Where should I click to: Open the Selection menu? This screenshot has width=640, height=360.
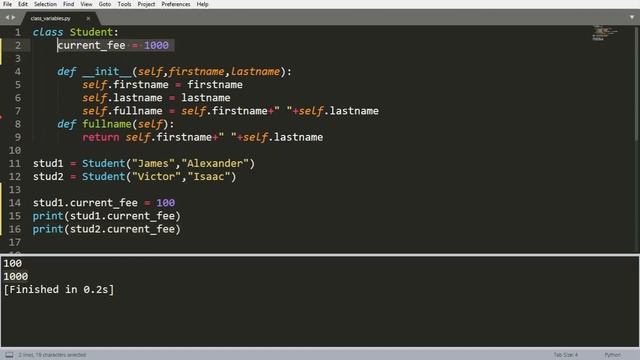coord(45,4)
